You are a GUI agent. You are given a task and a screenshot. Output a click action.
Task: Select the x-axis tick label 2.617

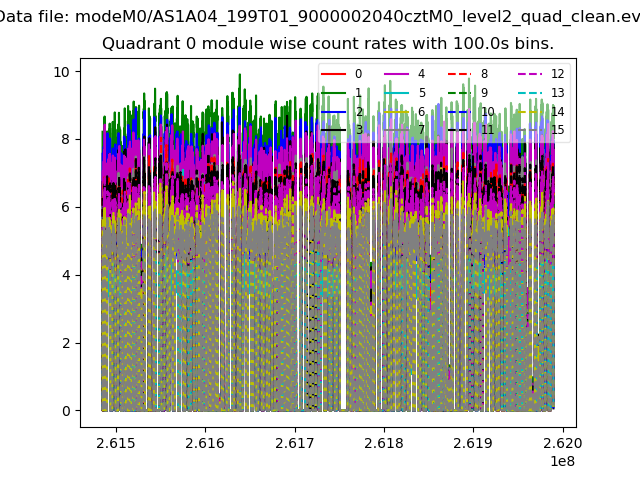point(295,443)
